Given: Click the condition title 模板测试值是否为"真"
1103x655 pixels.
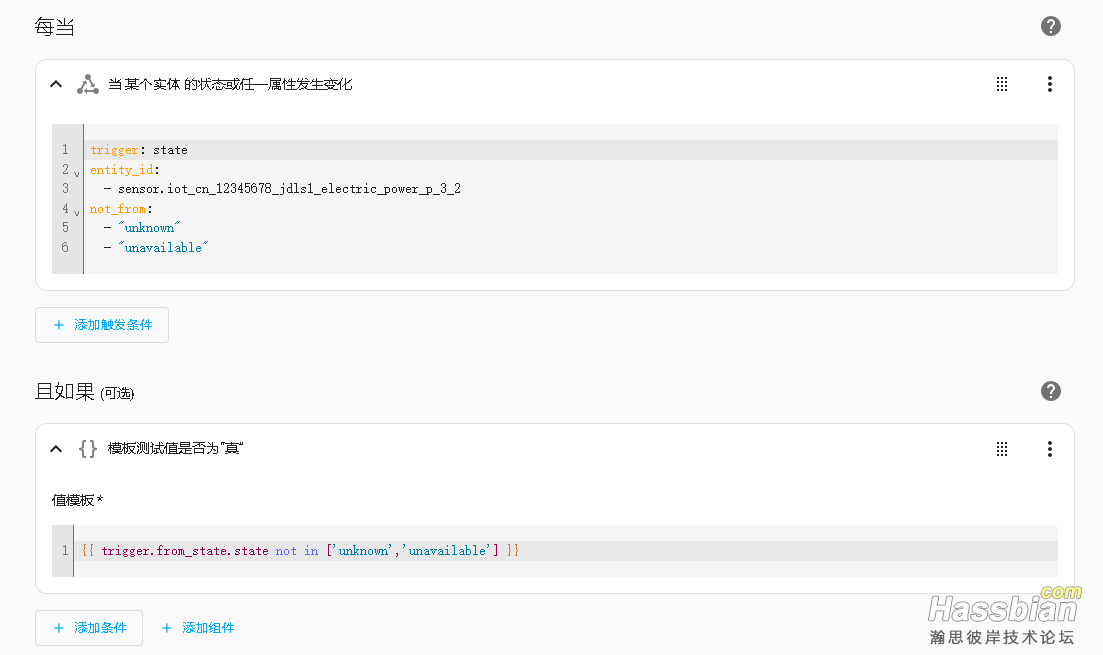Looking at the screenshot, I should pos(176,449).
